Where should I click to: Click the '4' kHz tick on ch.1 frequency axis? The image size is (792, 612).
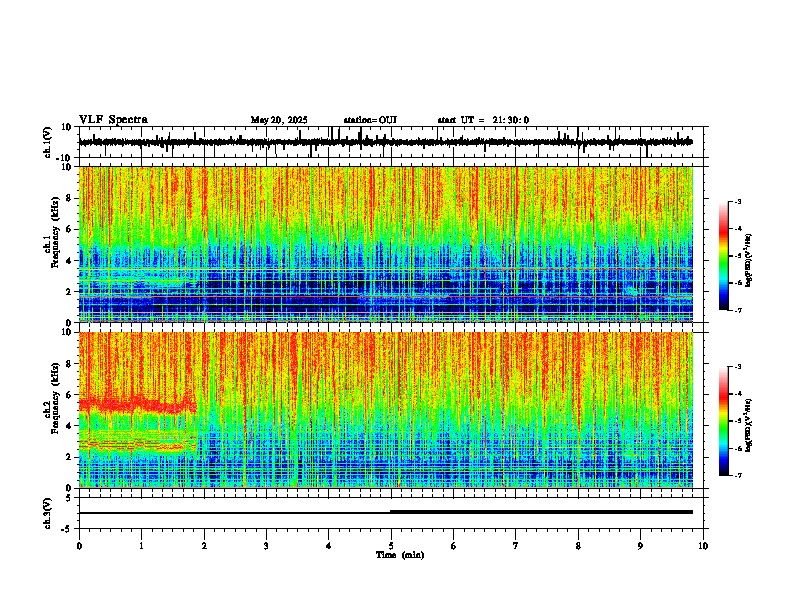click(69, 261)
